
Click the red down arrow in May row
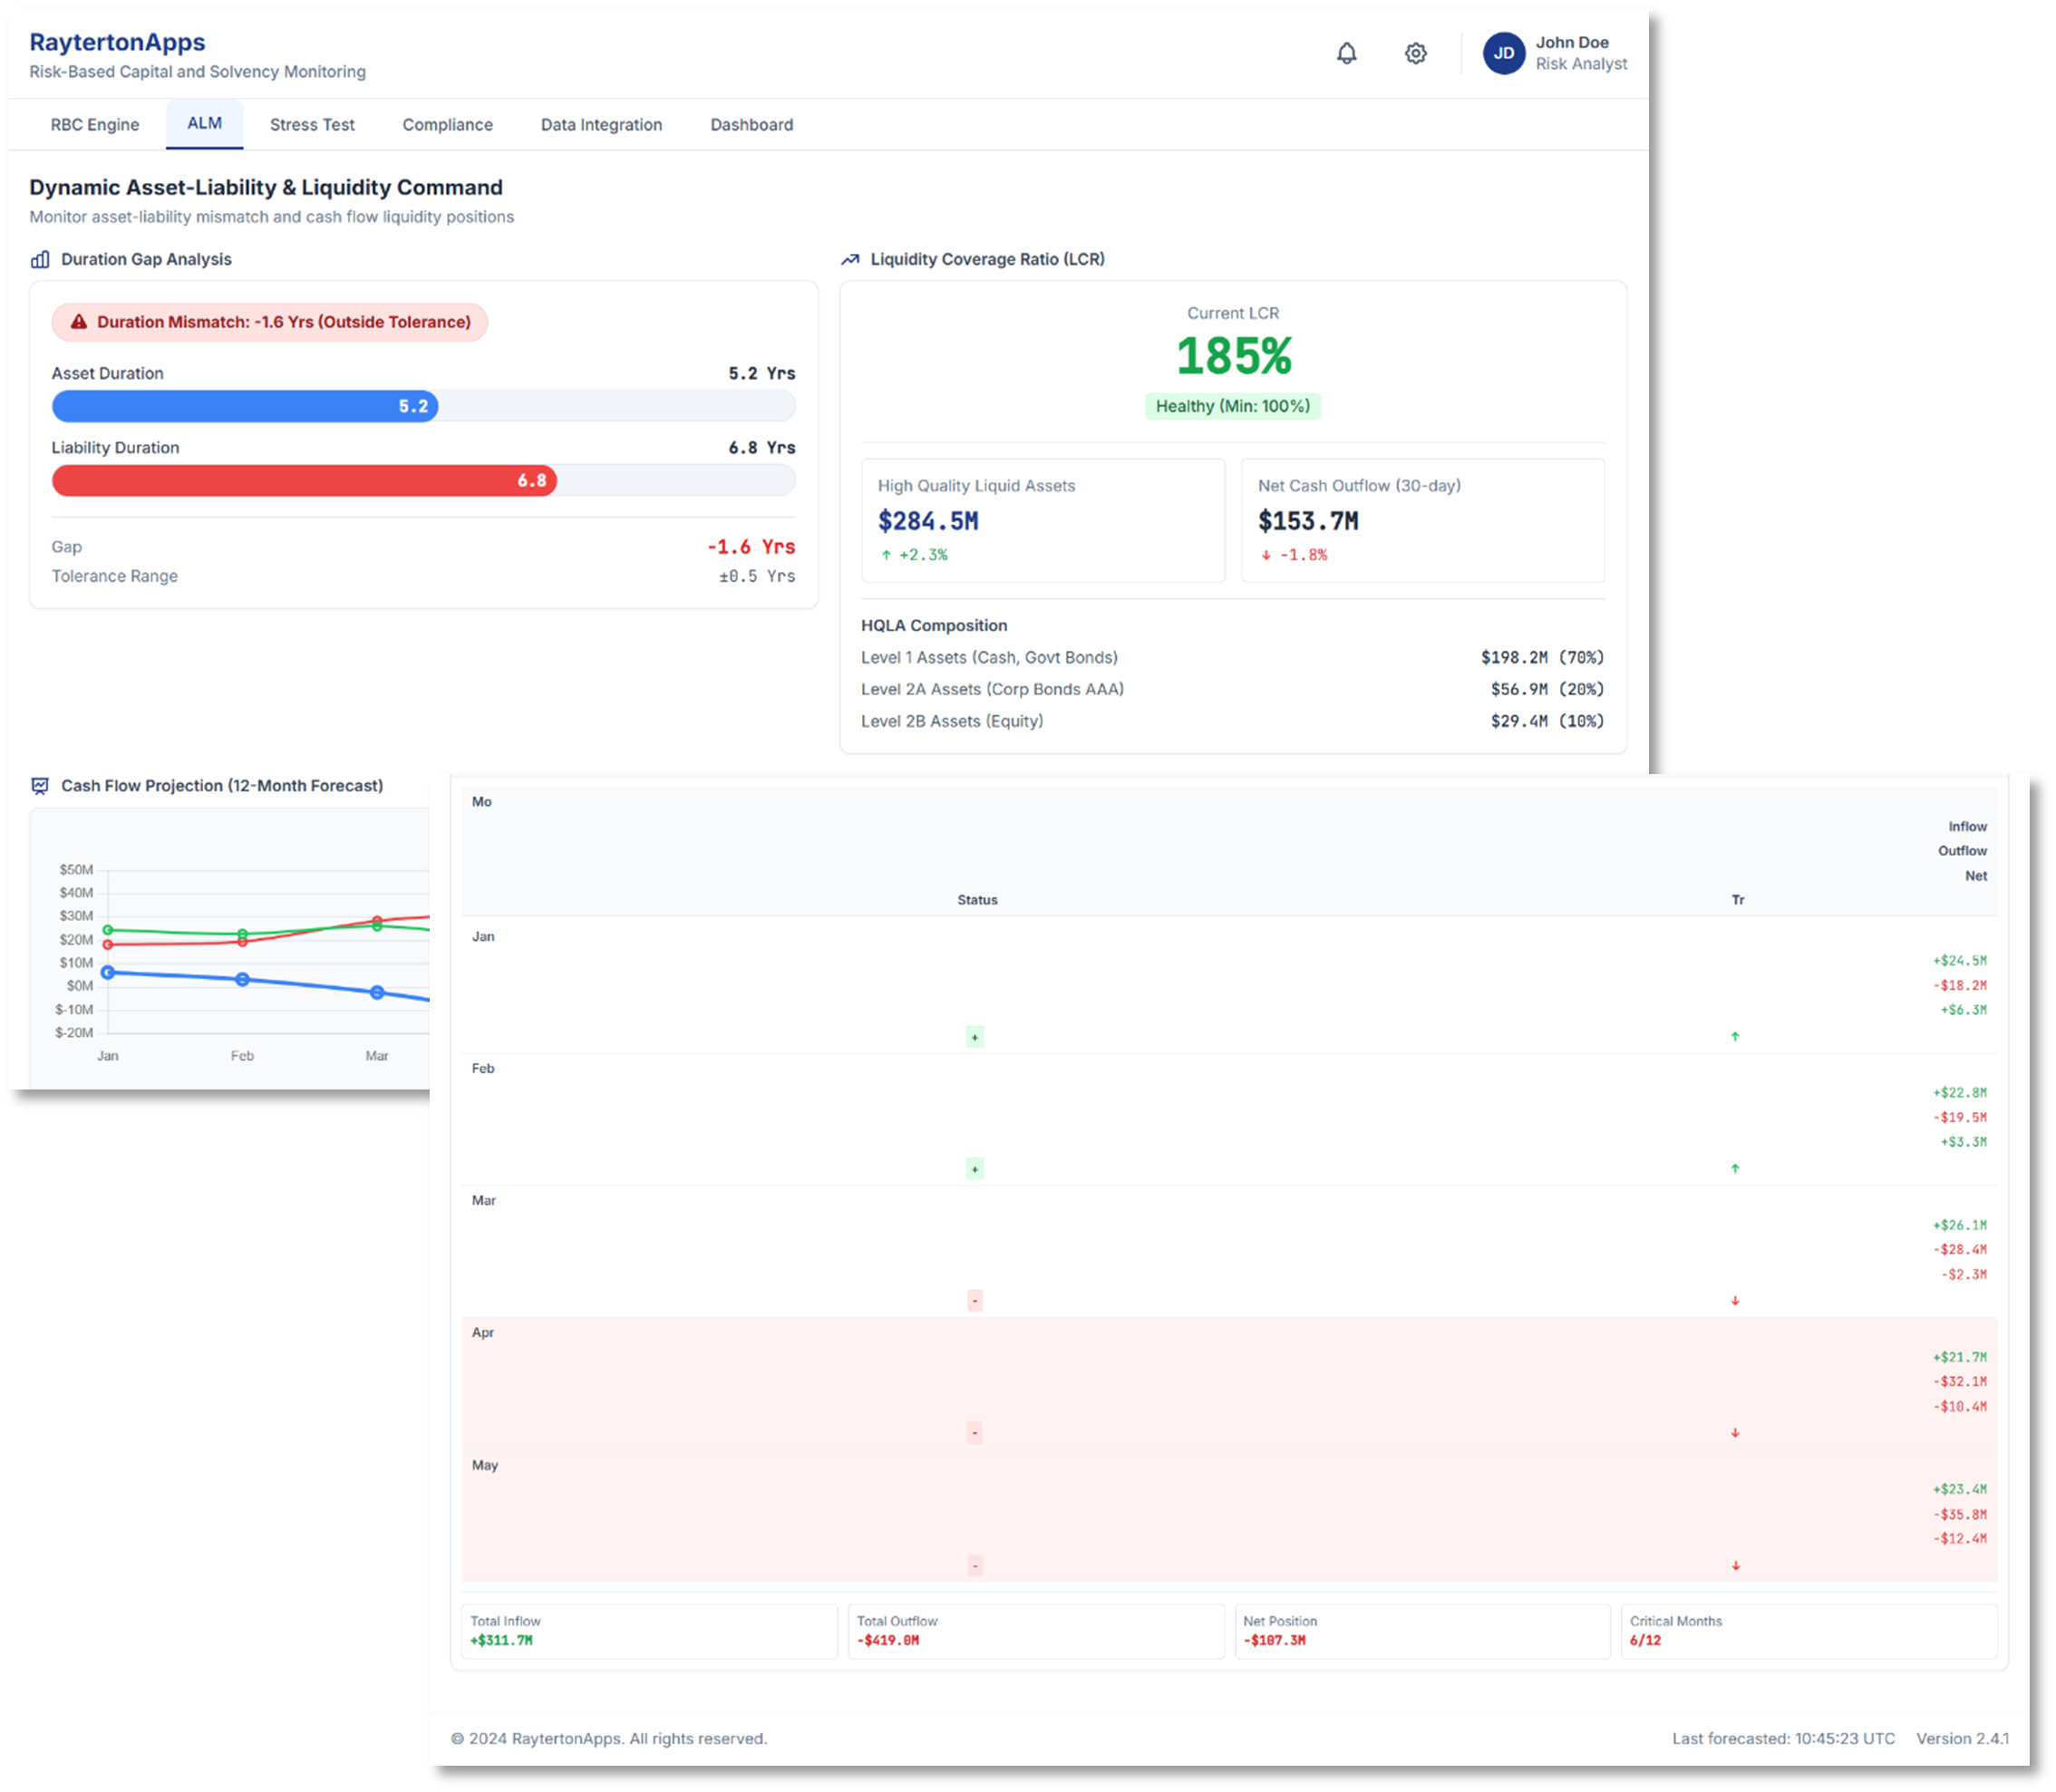click(1735, 1566)
